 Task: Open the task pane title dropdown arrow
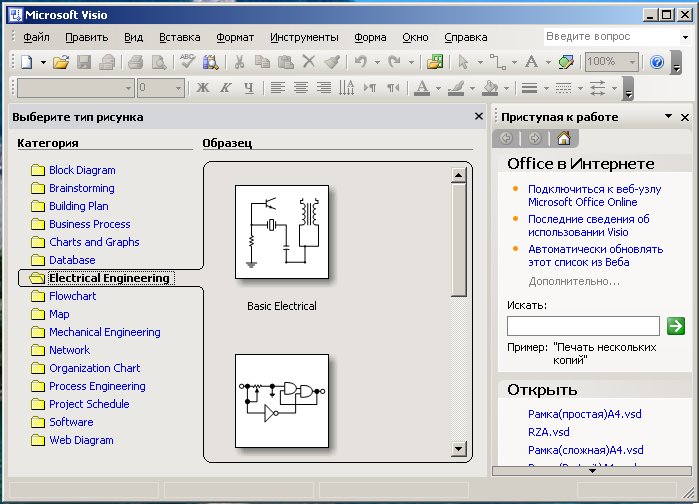668,116
